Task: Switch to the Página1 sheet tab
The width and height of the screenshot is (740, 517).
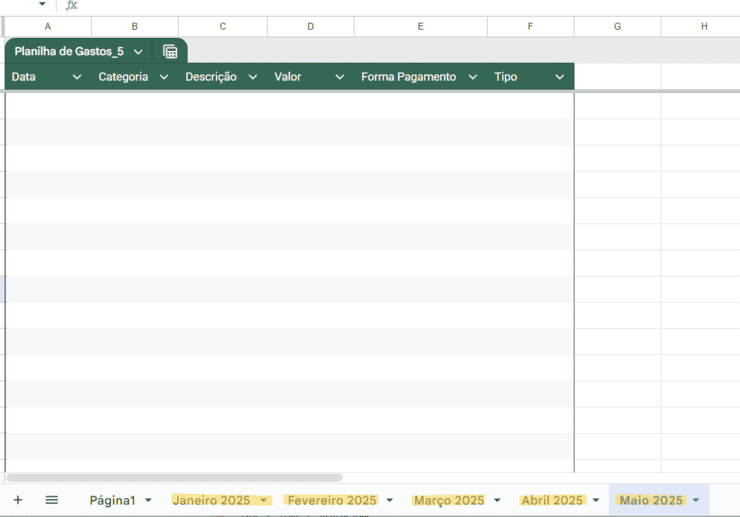Action: pyautogui.click(x=112, y=500)
